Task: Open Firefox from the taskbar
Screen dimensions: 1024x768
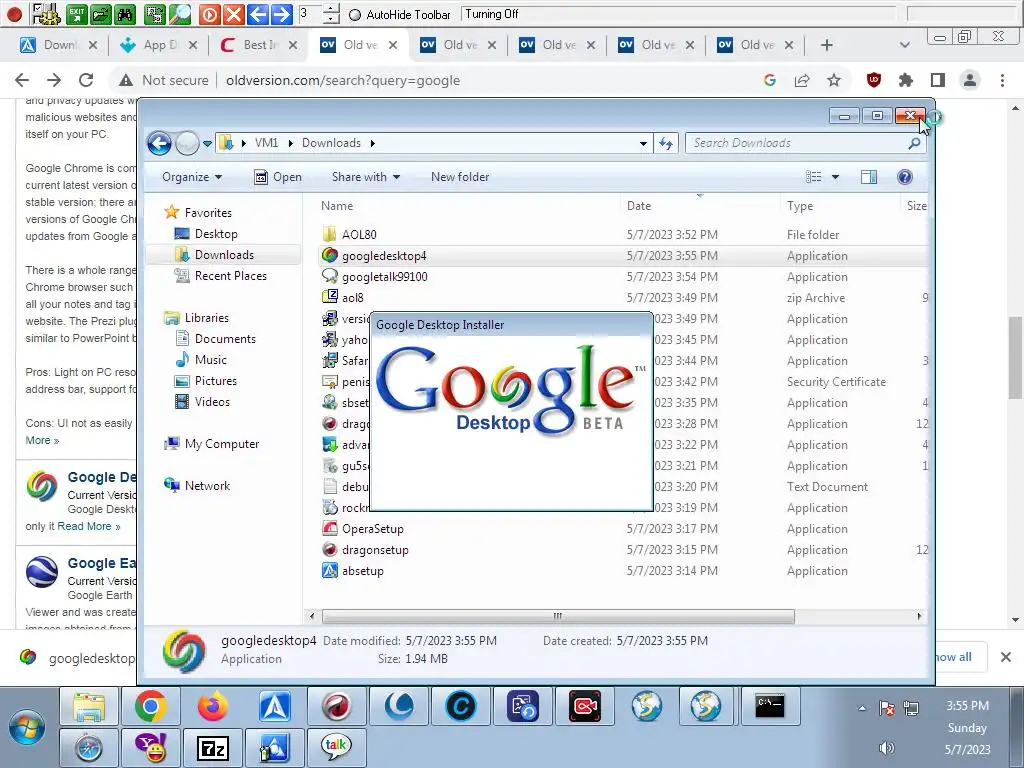Action: coord(212,706)
